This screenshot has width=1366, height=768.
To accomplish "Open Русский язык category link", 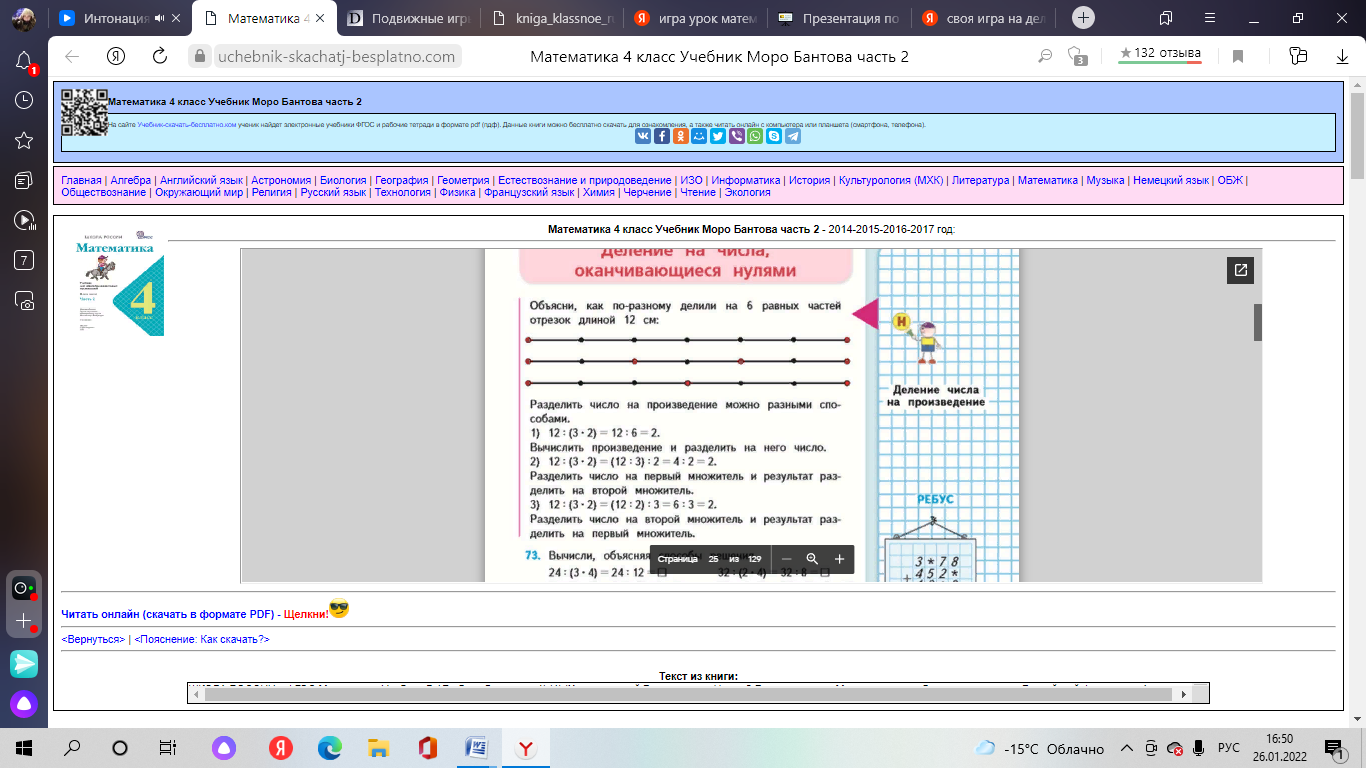I will (x=334, y=192).
